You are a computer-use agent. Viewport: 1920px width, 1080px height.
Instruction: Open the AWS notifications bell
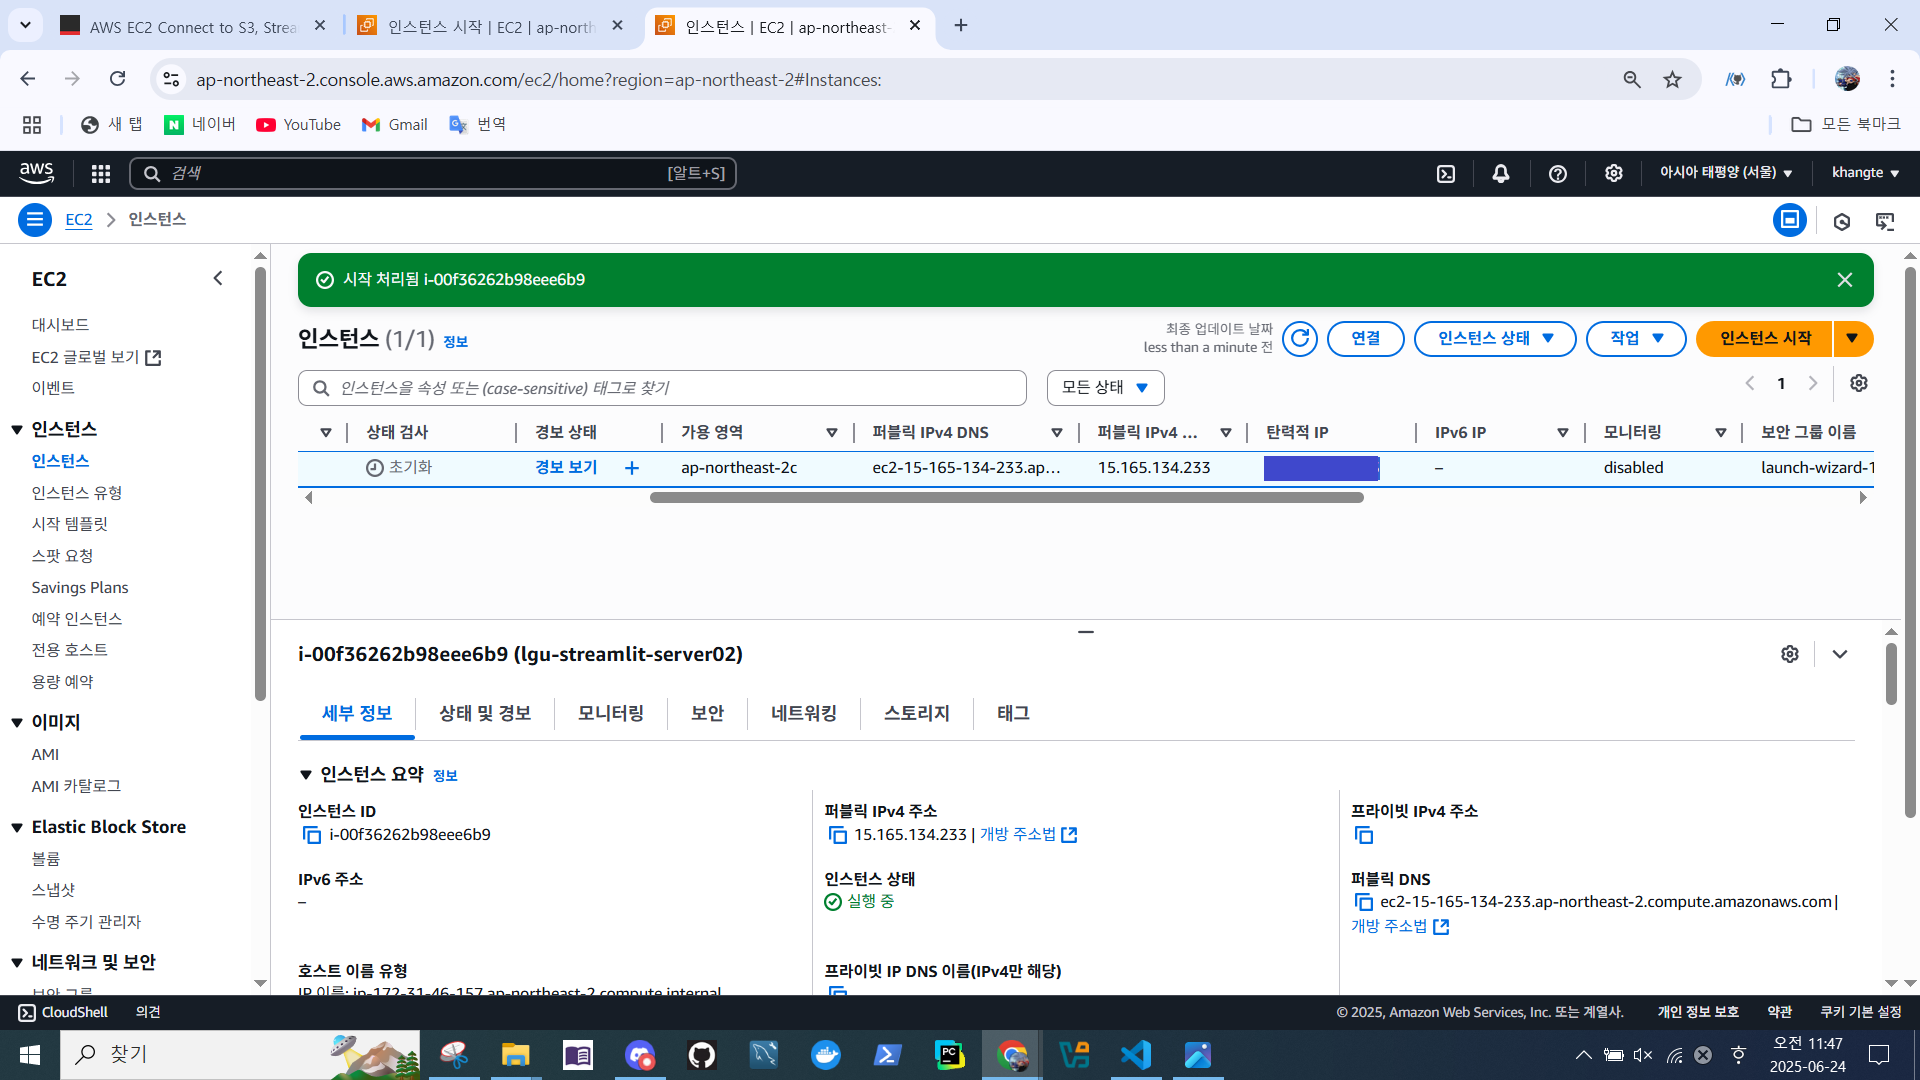1501,174
